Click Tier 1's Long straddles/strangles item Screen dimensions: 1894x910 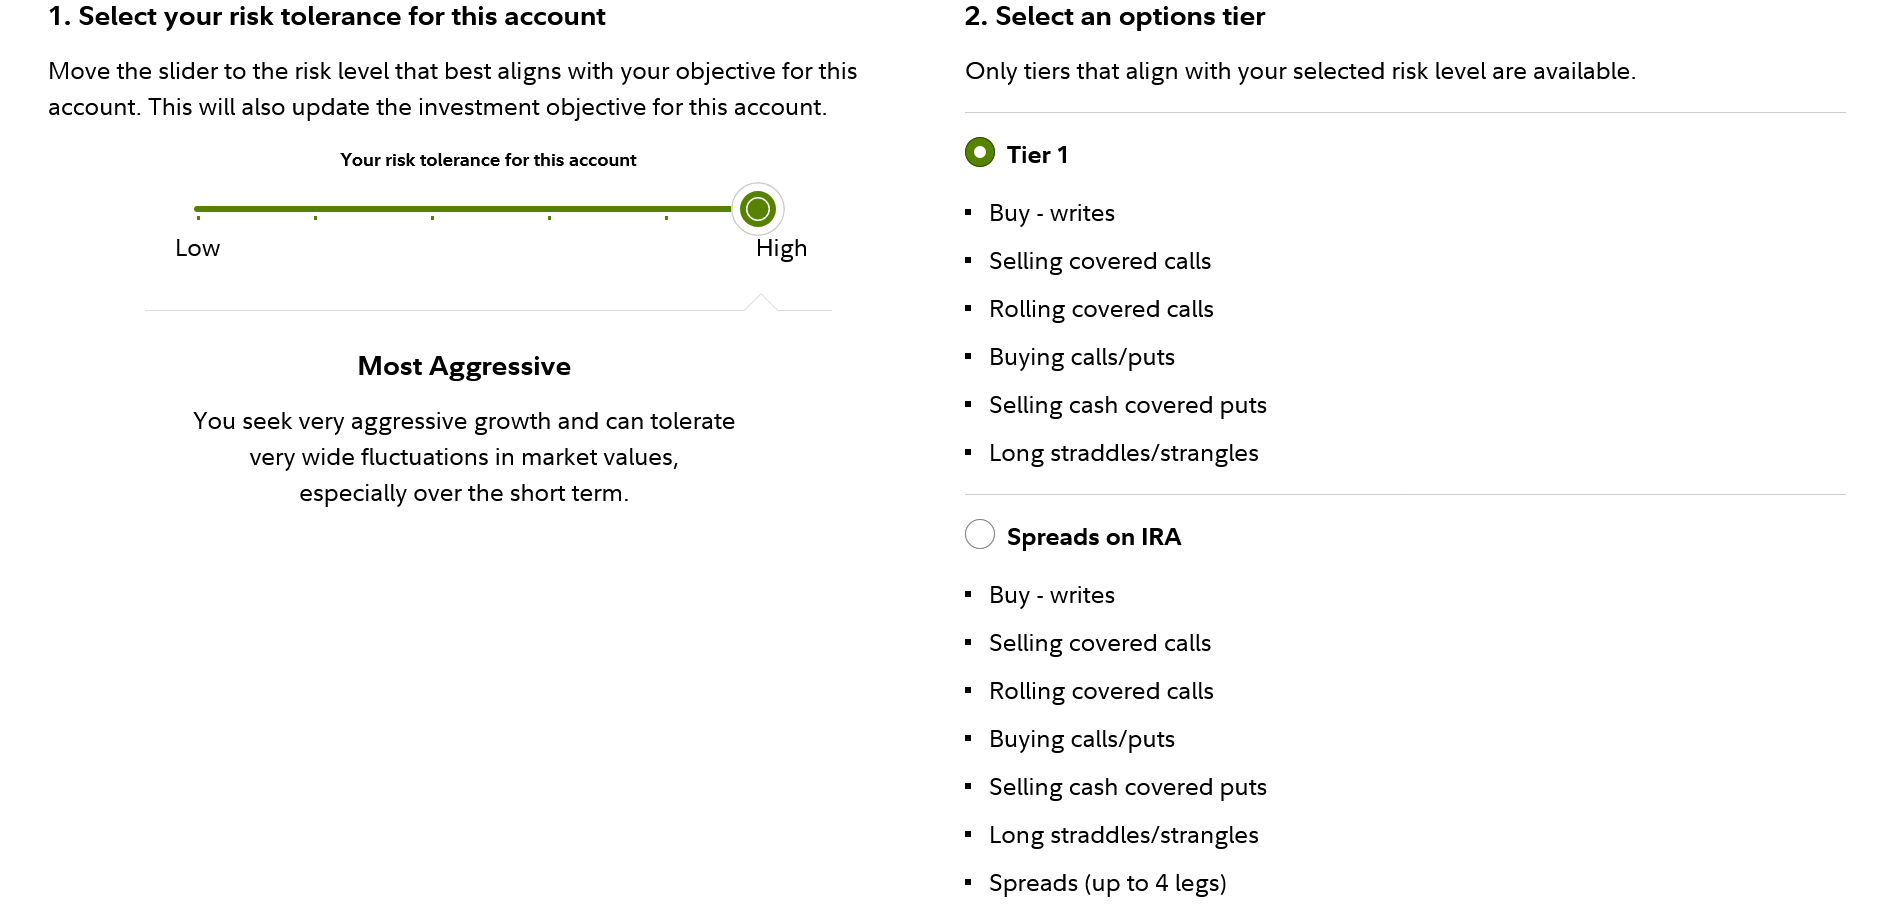click(1123, 453)
